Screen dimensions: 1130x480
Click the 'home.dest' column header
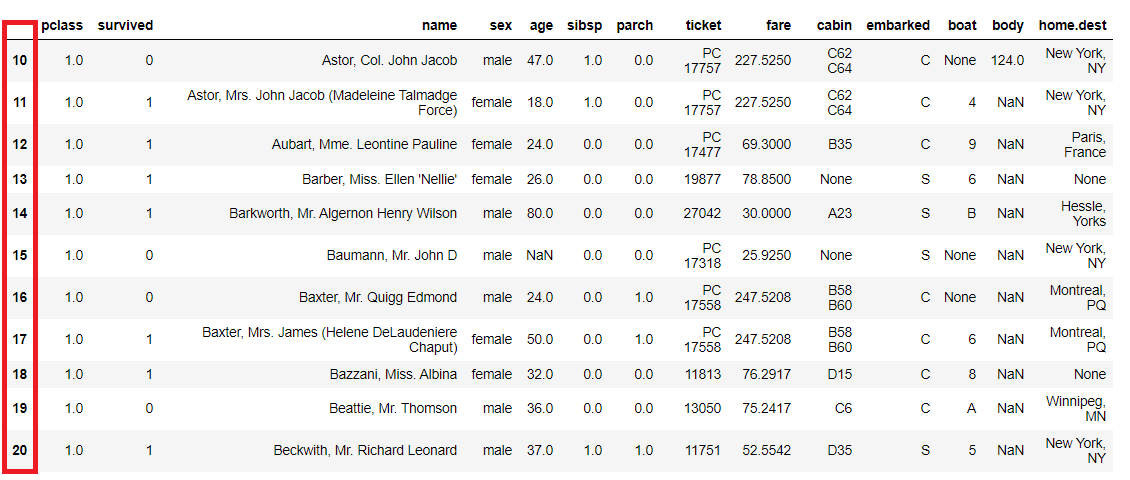(1072, 25)
